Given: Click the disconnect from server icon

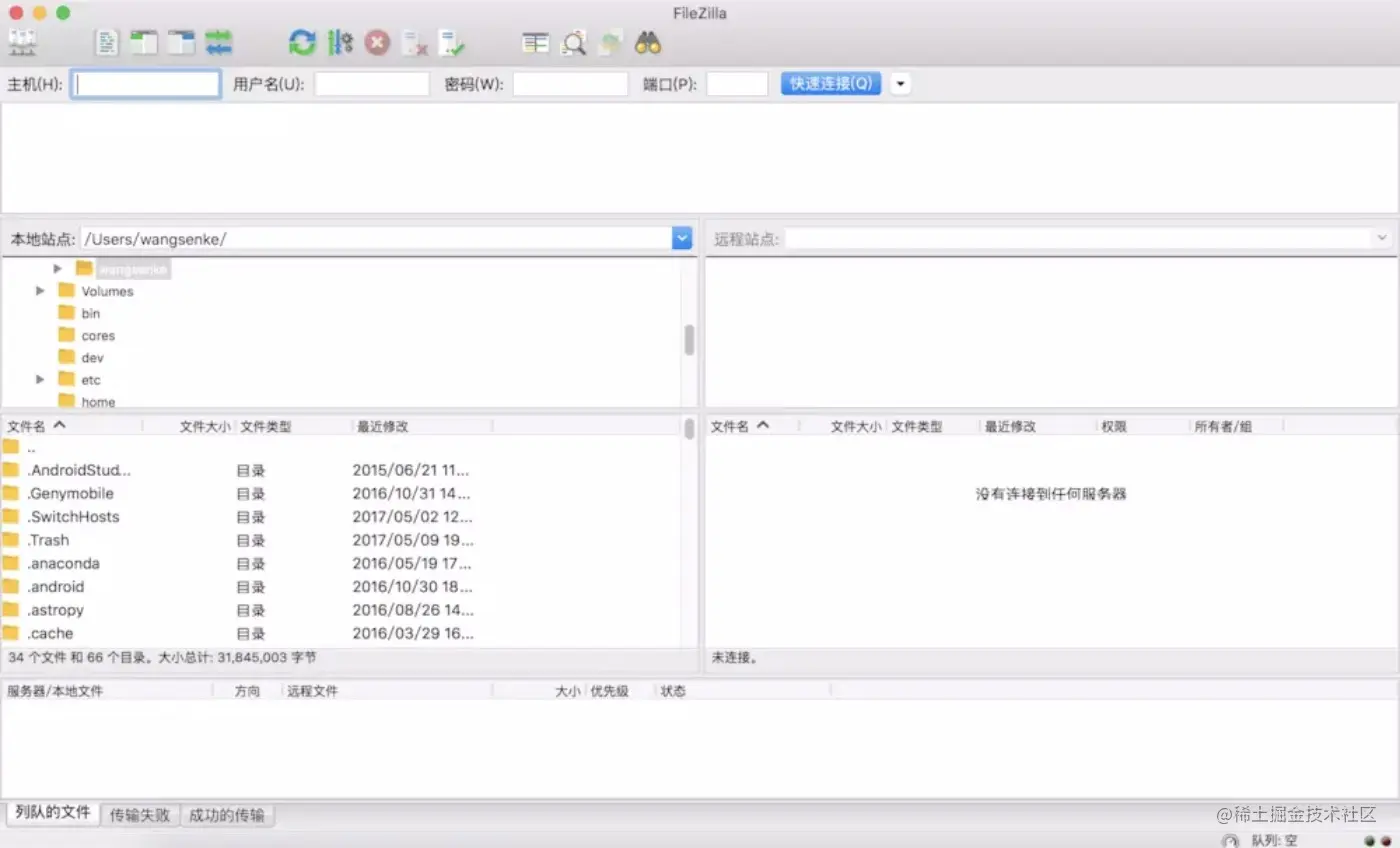Looking at the screenshot, I should tap(414, 42).
